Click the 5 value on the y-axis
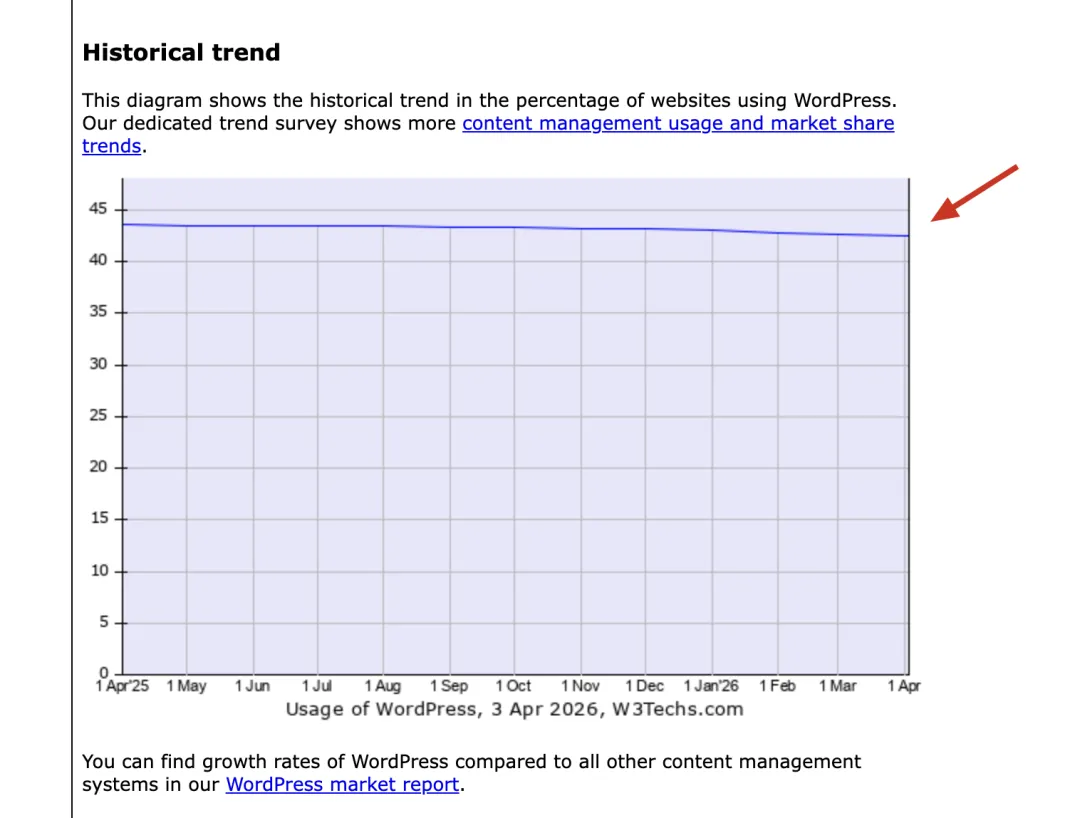This screenshot has height=818, width=1080. pos(104,622)
